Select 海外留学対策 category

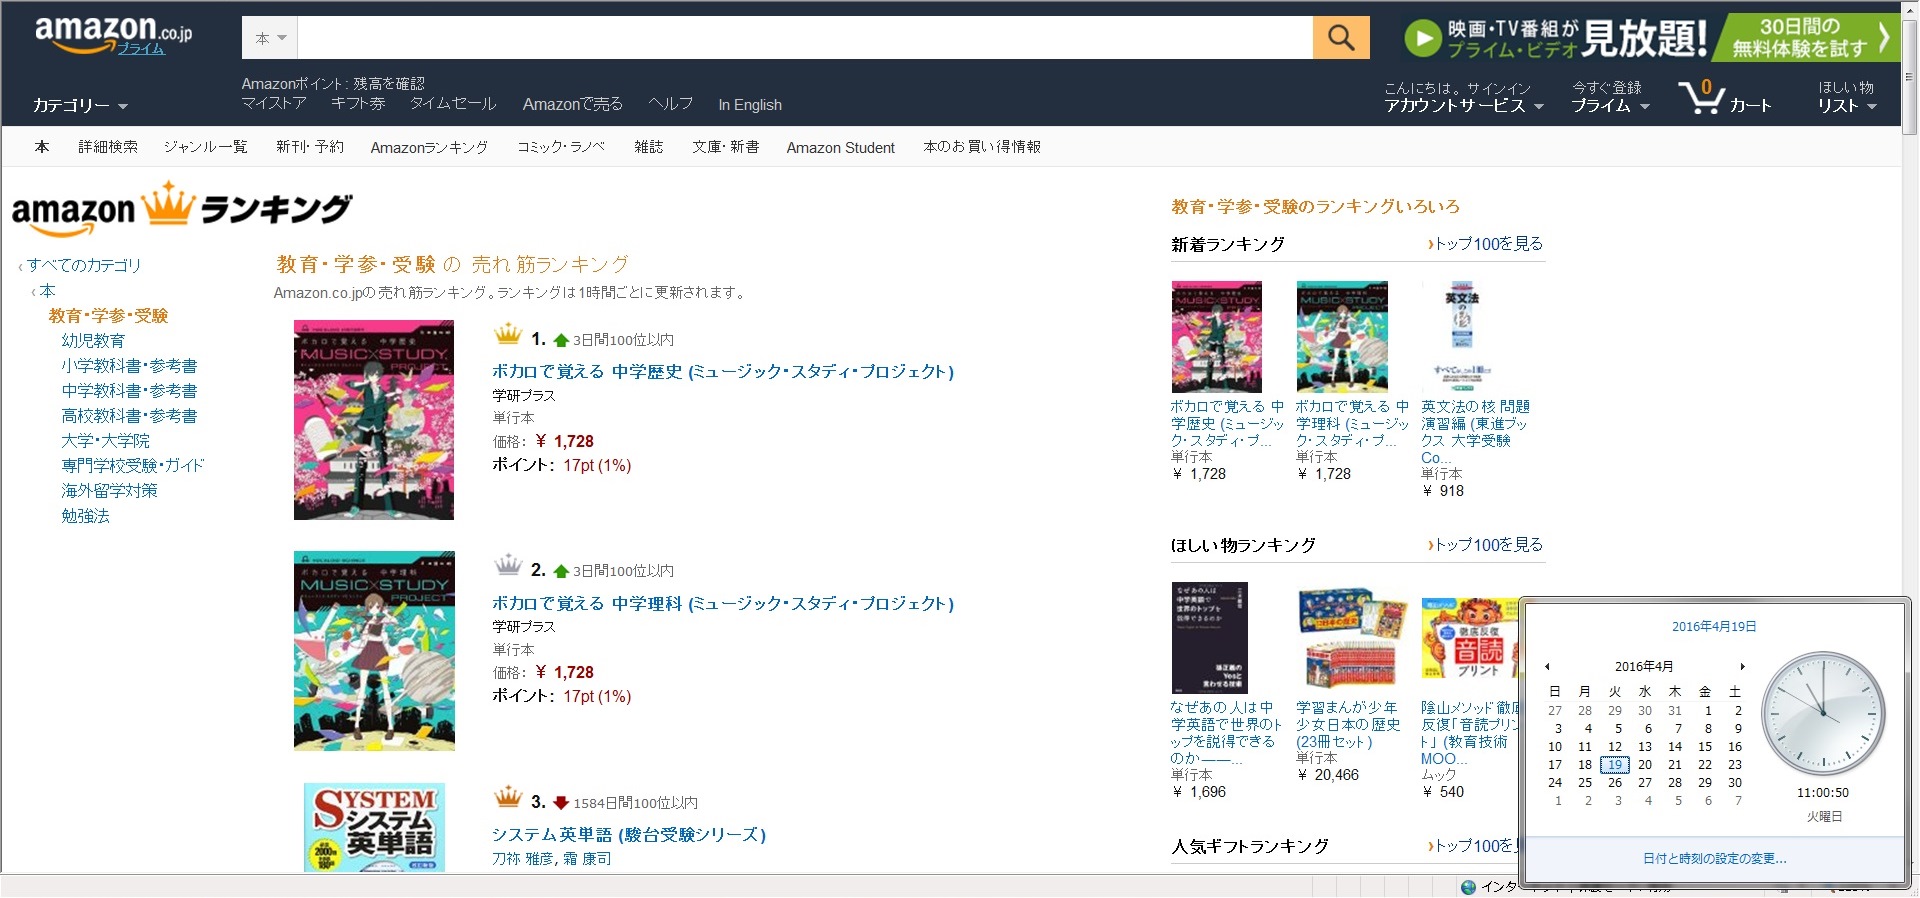pyautogui.click(x=109, y=491)
